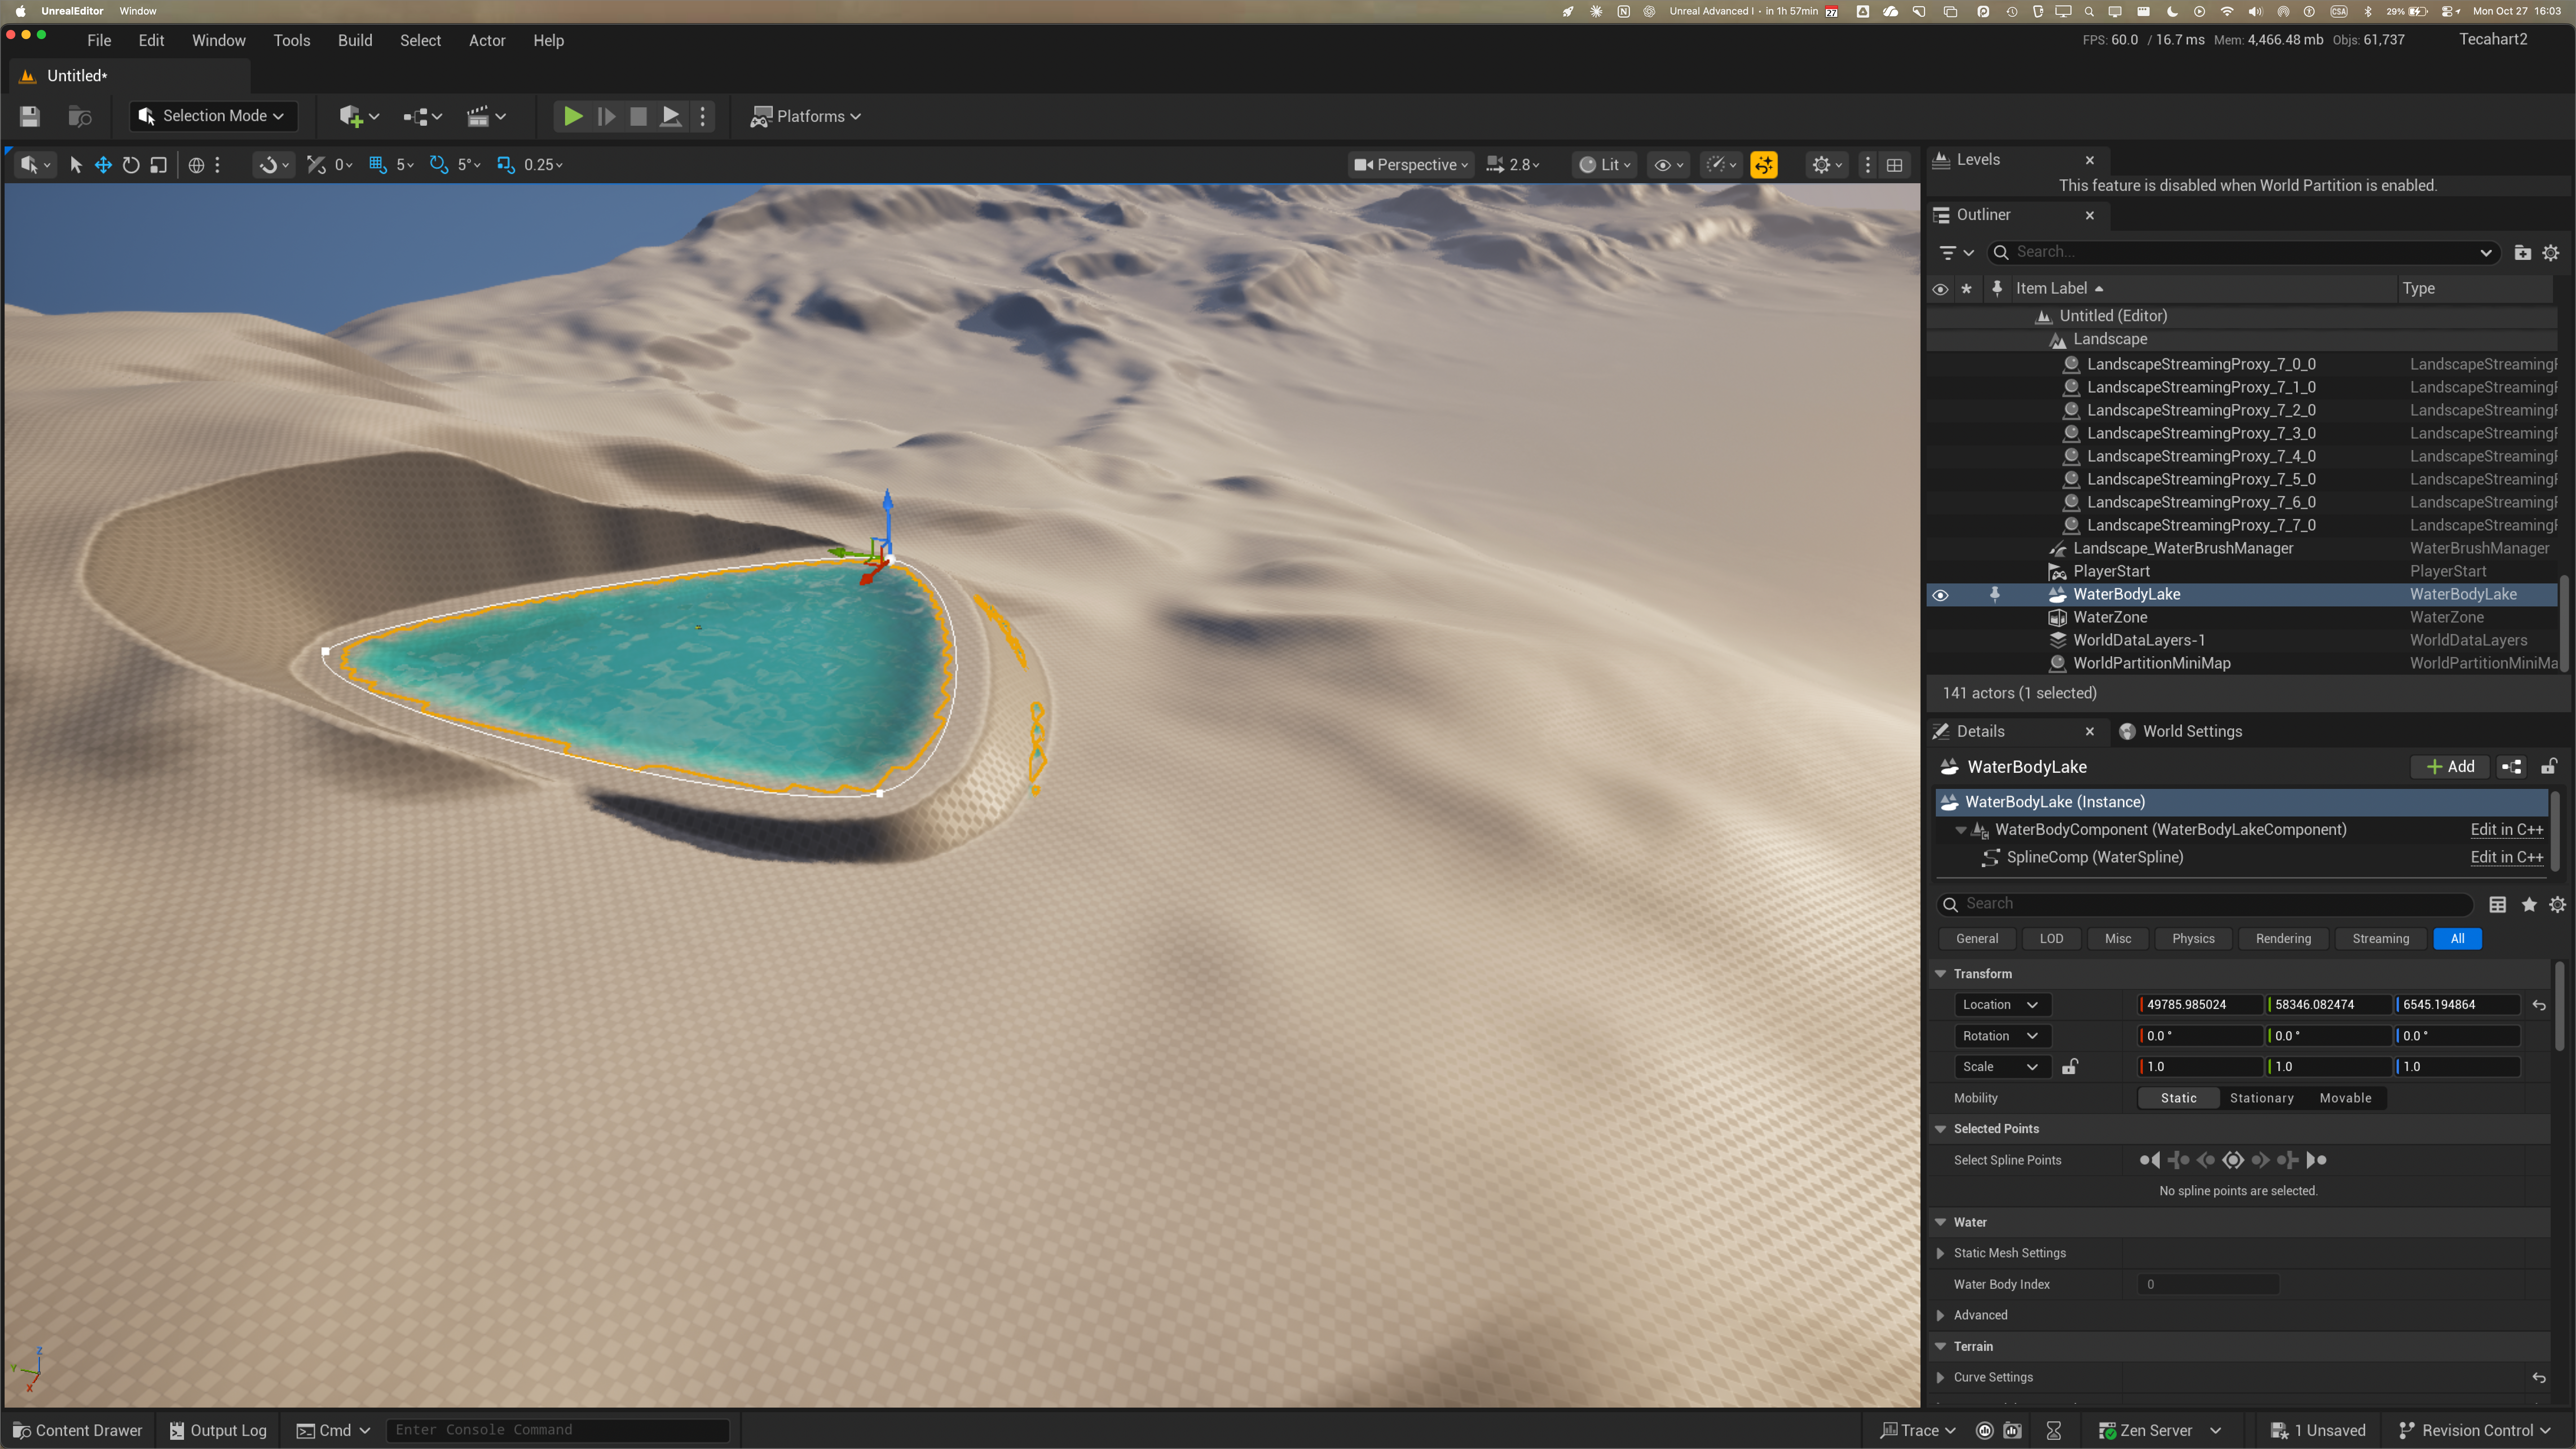Activate the Rotate tool in viewport toolbar
This screenshot has width=2576, height=1449.
click(131, 165)
